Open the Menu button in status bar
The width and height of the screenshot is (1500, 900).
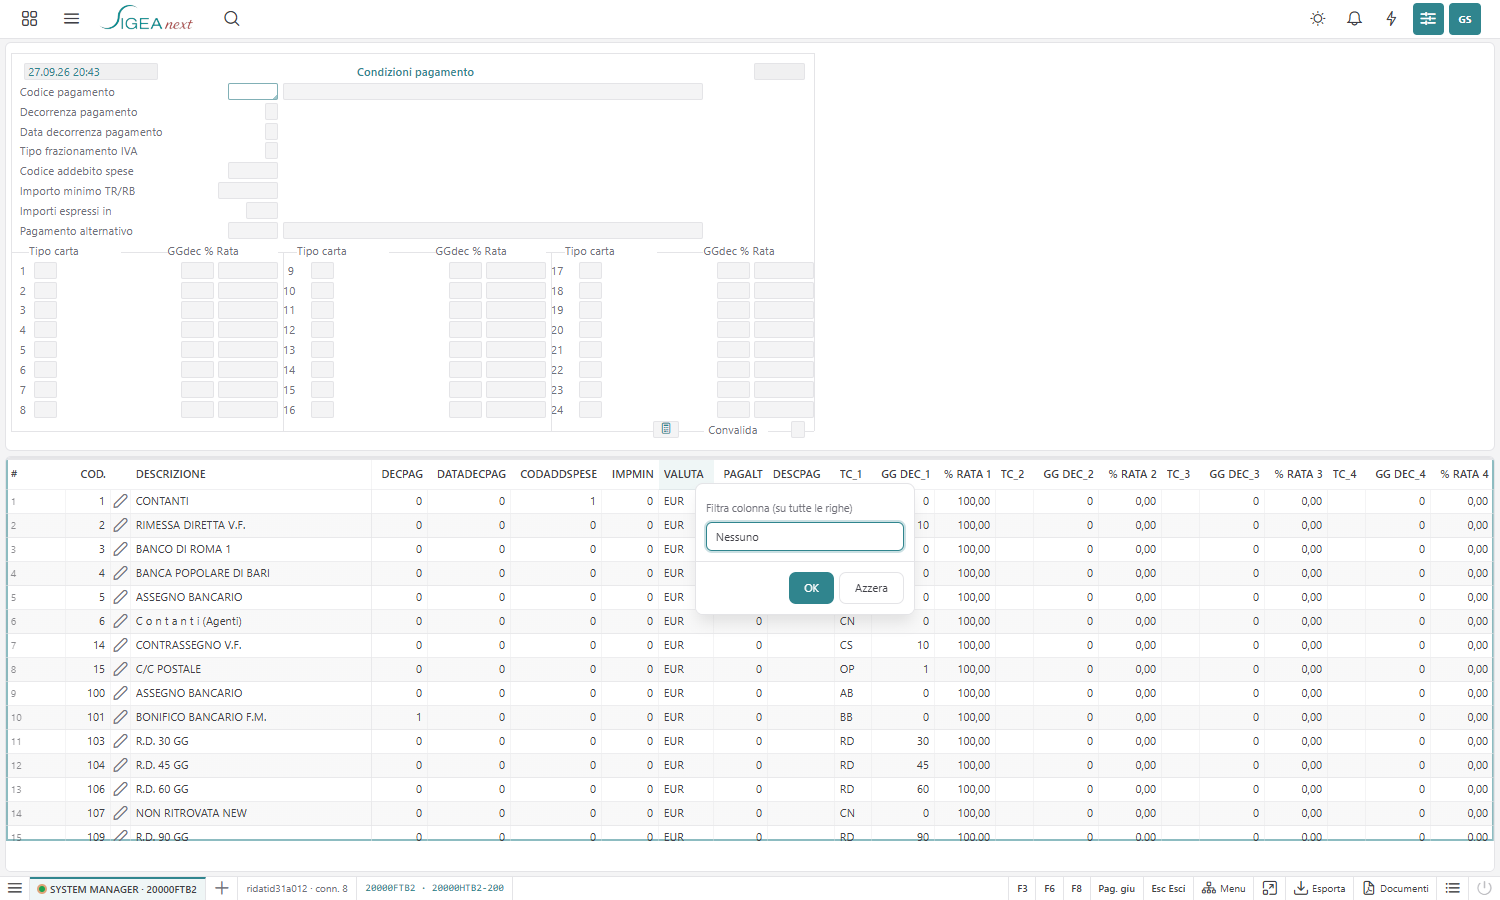click(x=1224, y=888)
